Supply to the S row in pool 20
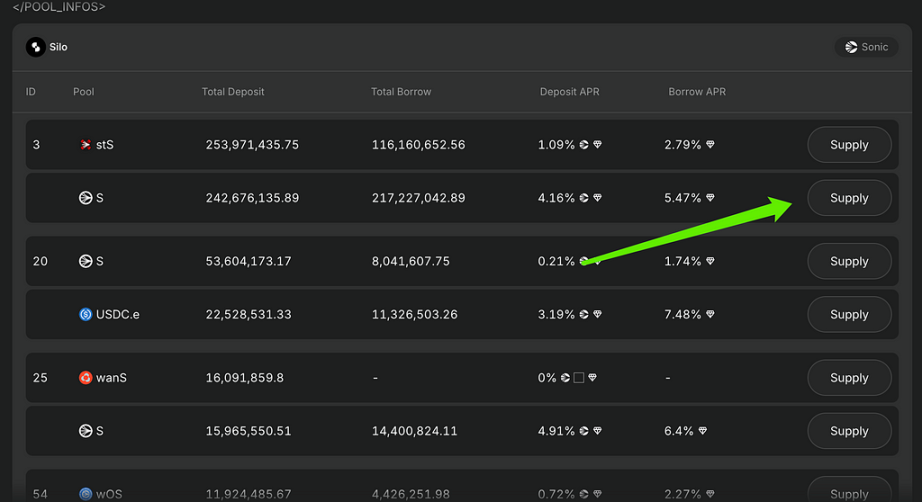 tap(849, 261)
